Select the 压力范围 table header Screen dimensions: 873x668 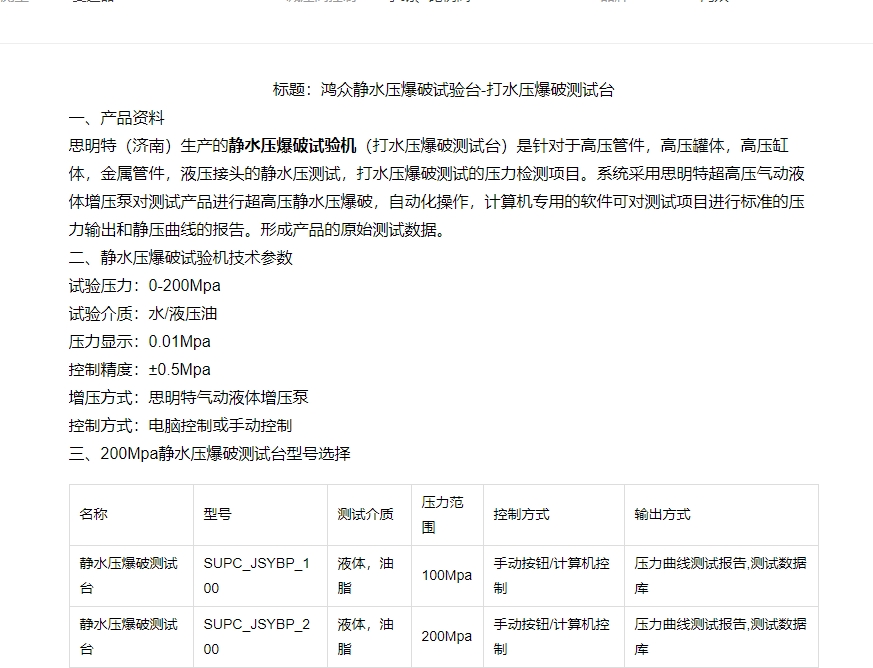(448, 515)
